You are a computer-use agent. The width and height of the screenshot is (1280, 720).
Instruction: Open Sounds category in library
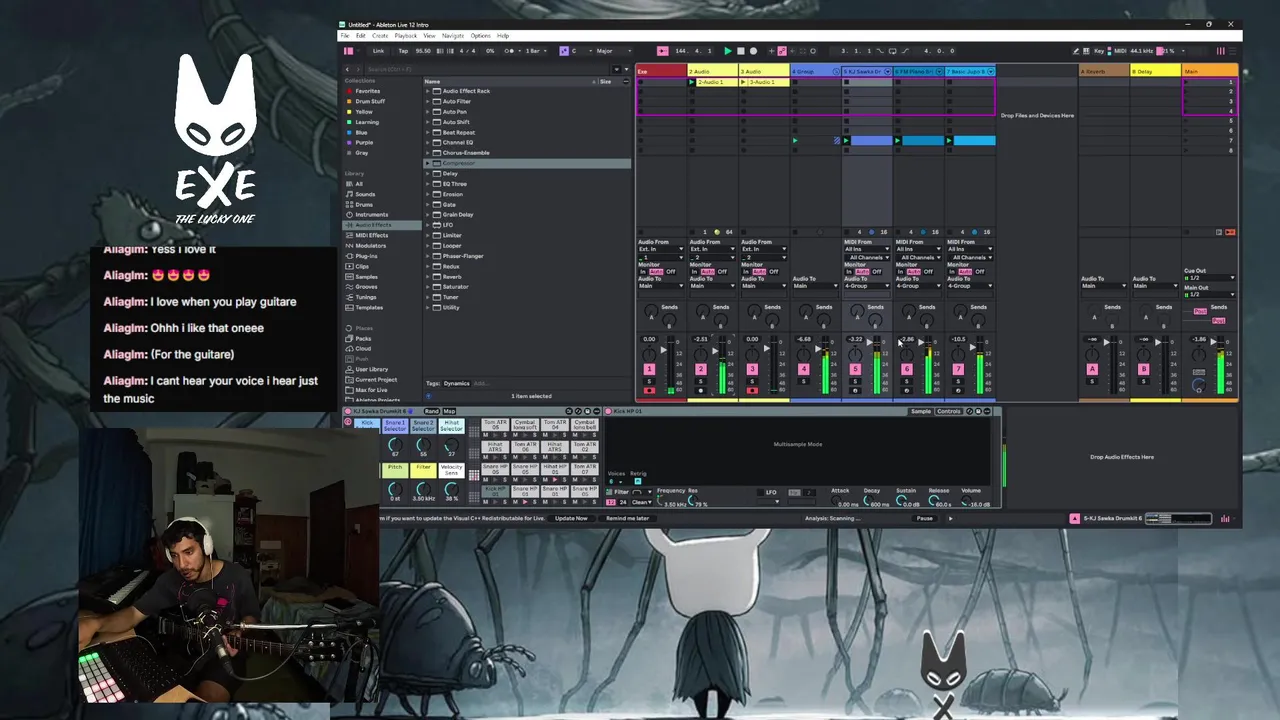365,194
